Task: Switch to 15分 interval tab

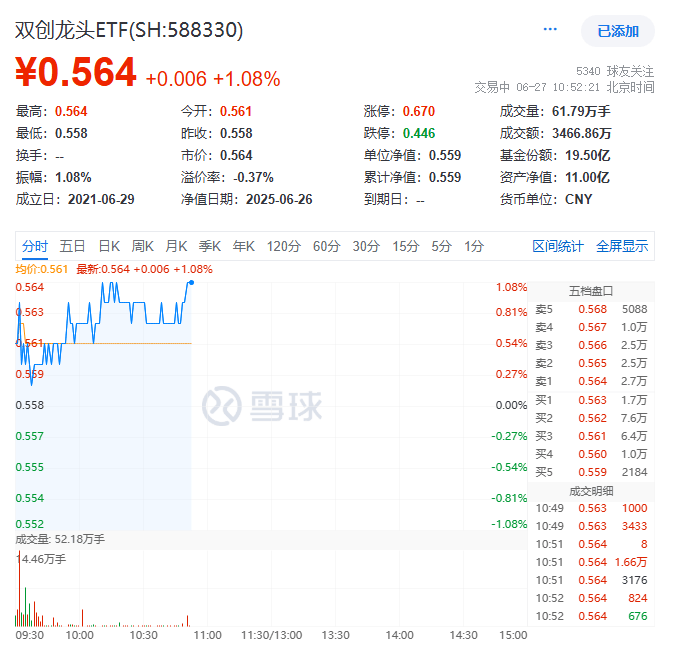Action: point(406,246)
